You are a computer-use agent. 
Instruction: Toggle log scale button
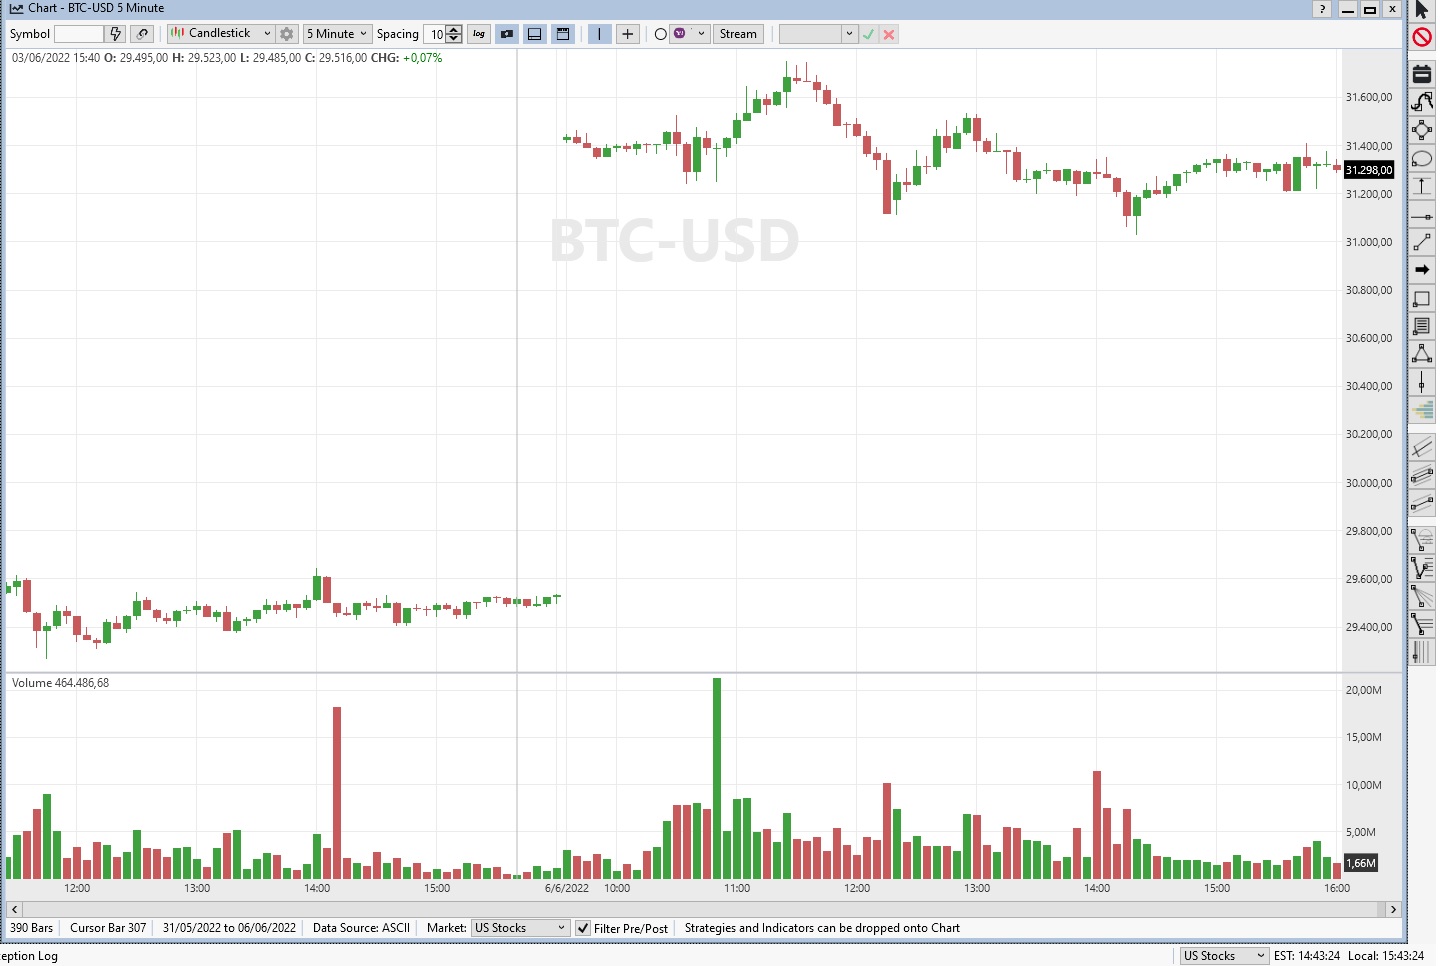(479, 34)
